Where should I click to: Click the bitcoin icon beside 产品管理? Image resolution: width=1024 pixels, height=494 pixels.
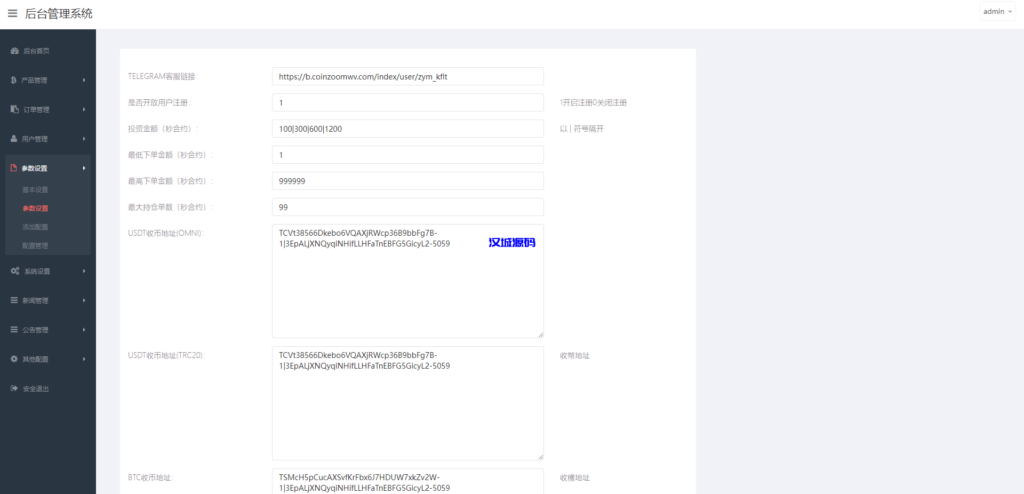pyautogui.click(x=14, y=80)
